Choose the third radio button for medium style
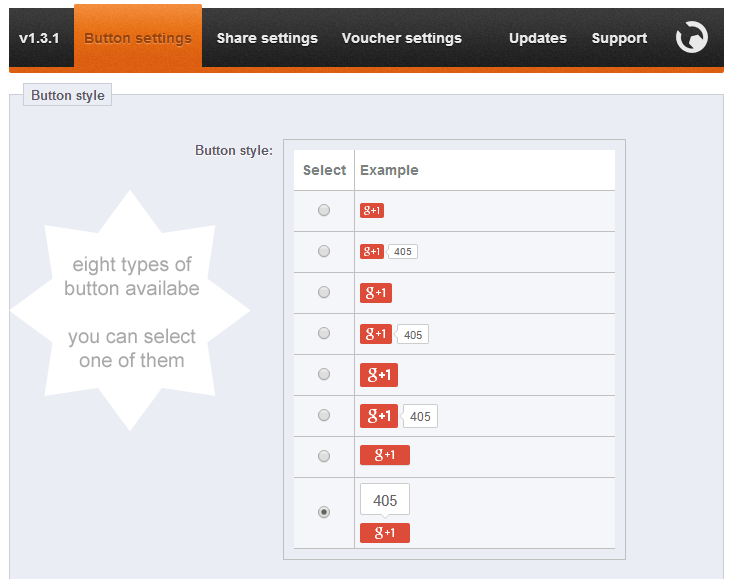 [323, 292]
